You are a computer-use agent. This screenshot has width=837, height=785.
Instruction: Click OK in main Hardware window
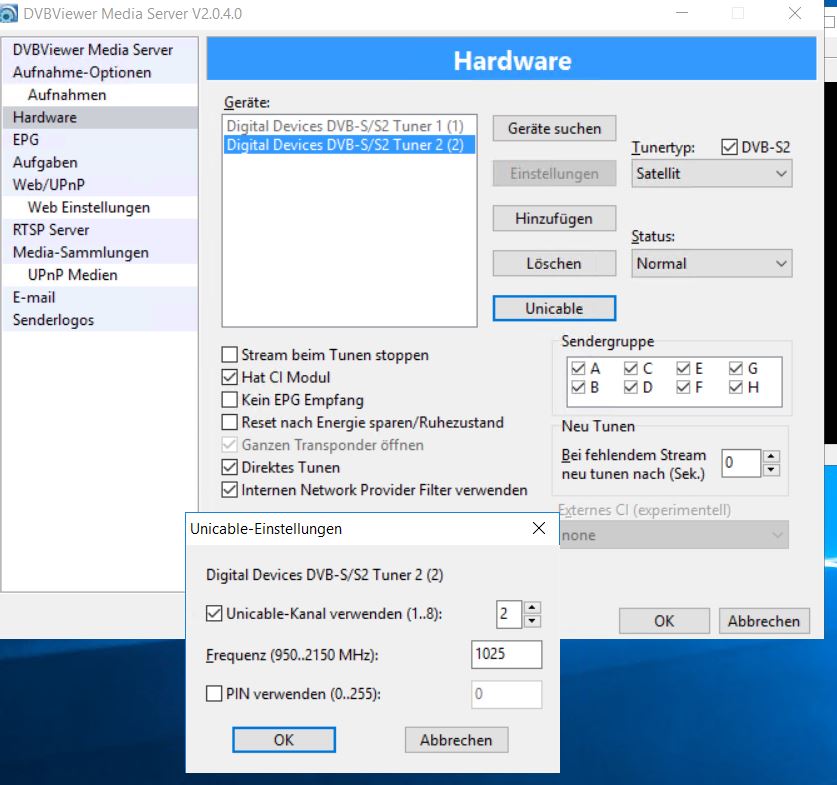click(664, 621)
